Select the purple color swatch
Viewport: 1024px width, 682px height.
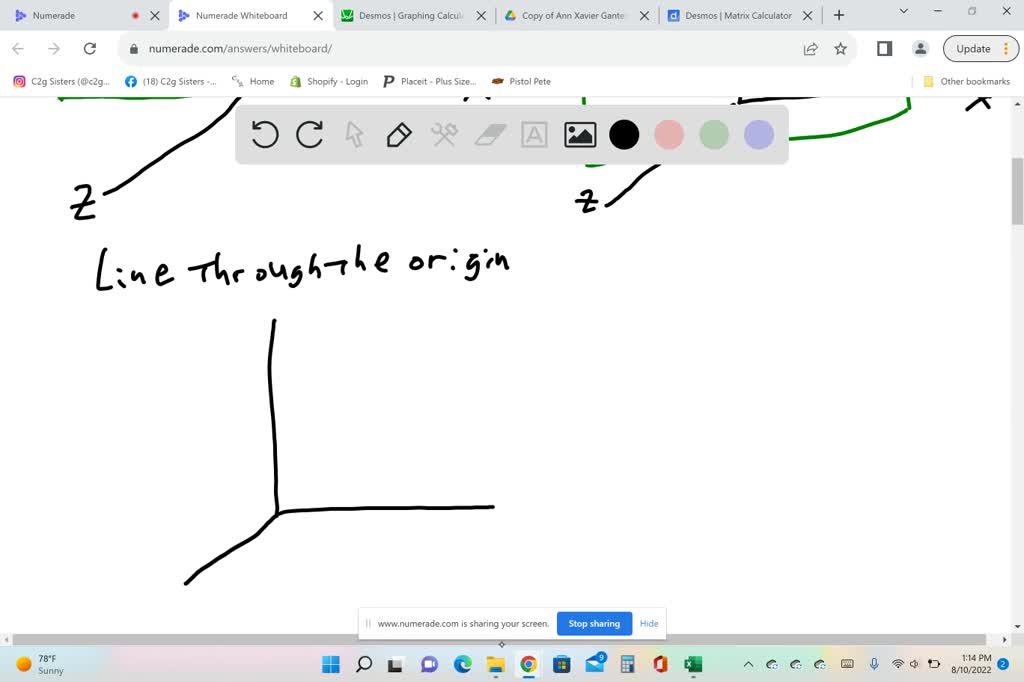click(x=759, y=134)
